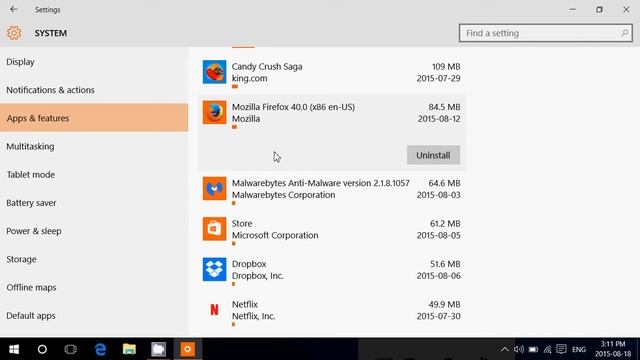This screenshot has height=360, width=640.
Task: Click the Candy Crush Saga app icon
Action: click(x=214, y=72)
